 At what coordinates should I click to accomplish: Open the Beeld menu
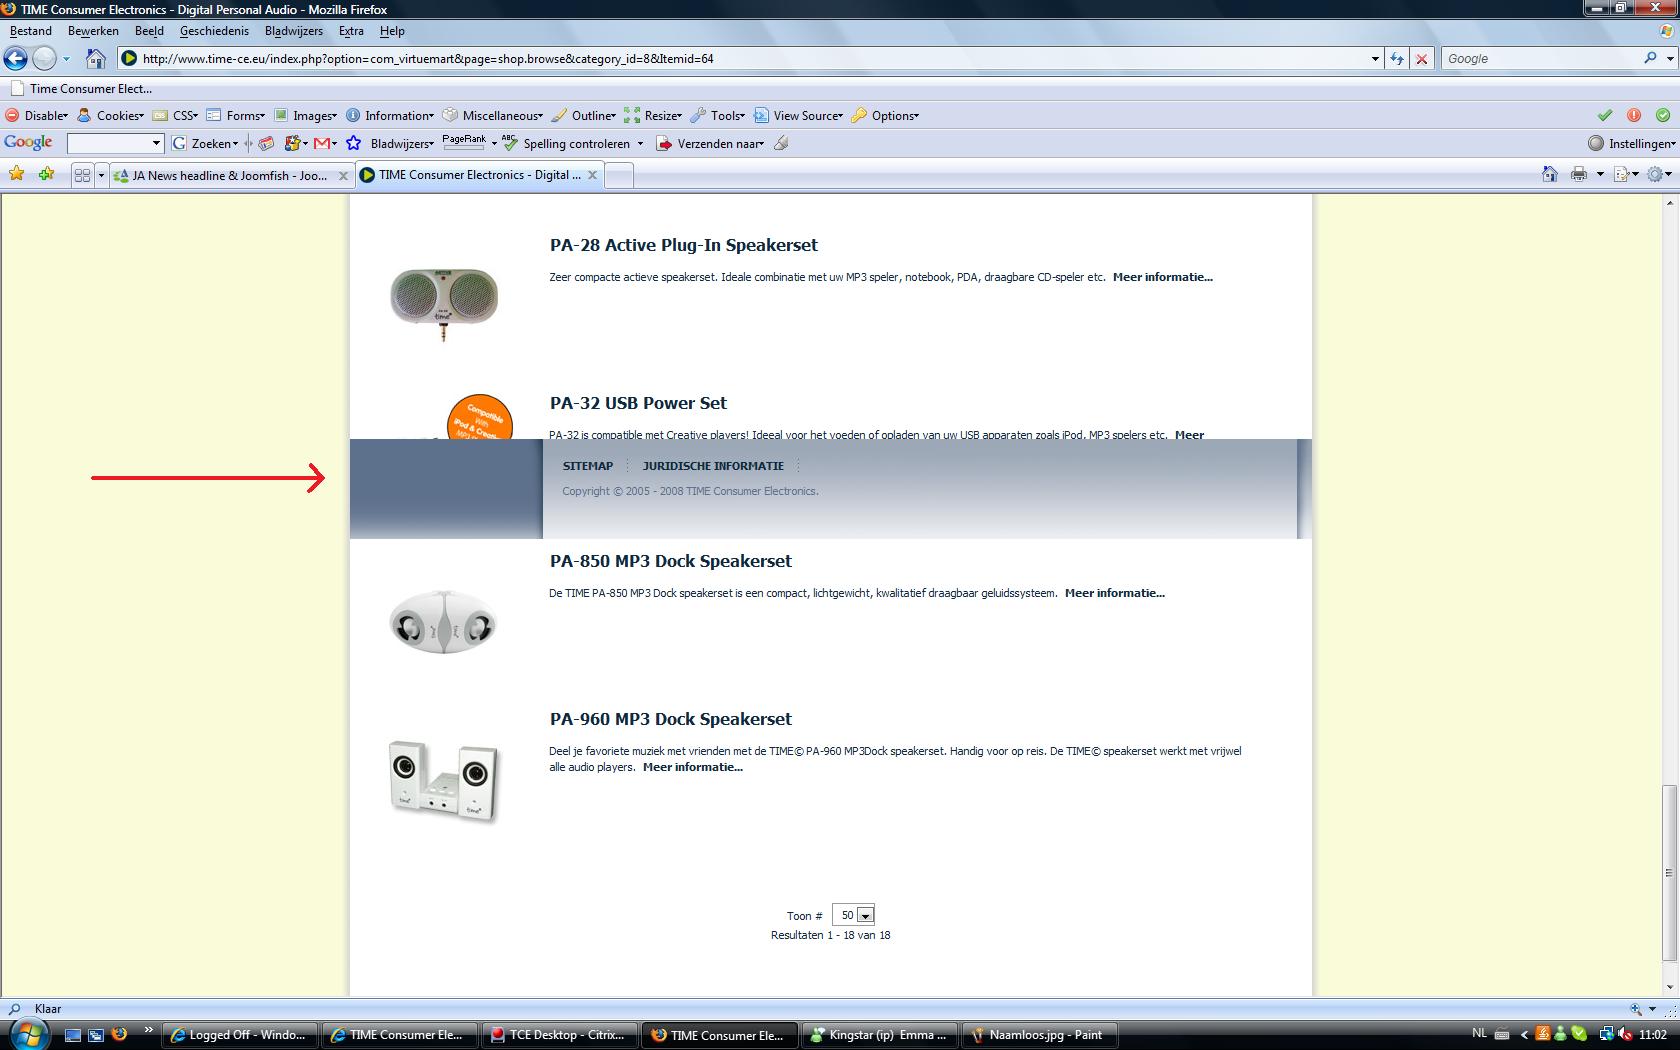(x=149, y=31)
